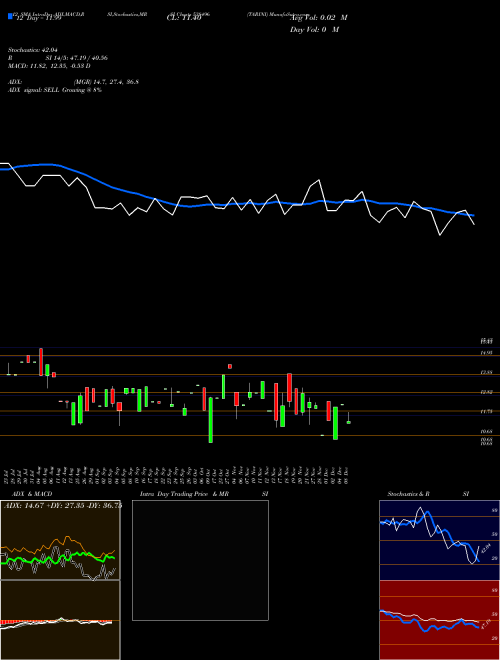
Task: Click the 'Day Vol: 0 M' readout
Action: tap(314, 29)
